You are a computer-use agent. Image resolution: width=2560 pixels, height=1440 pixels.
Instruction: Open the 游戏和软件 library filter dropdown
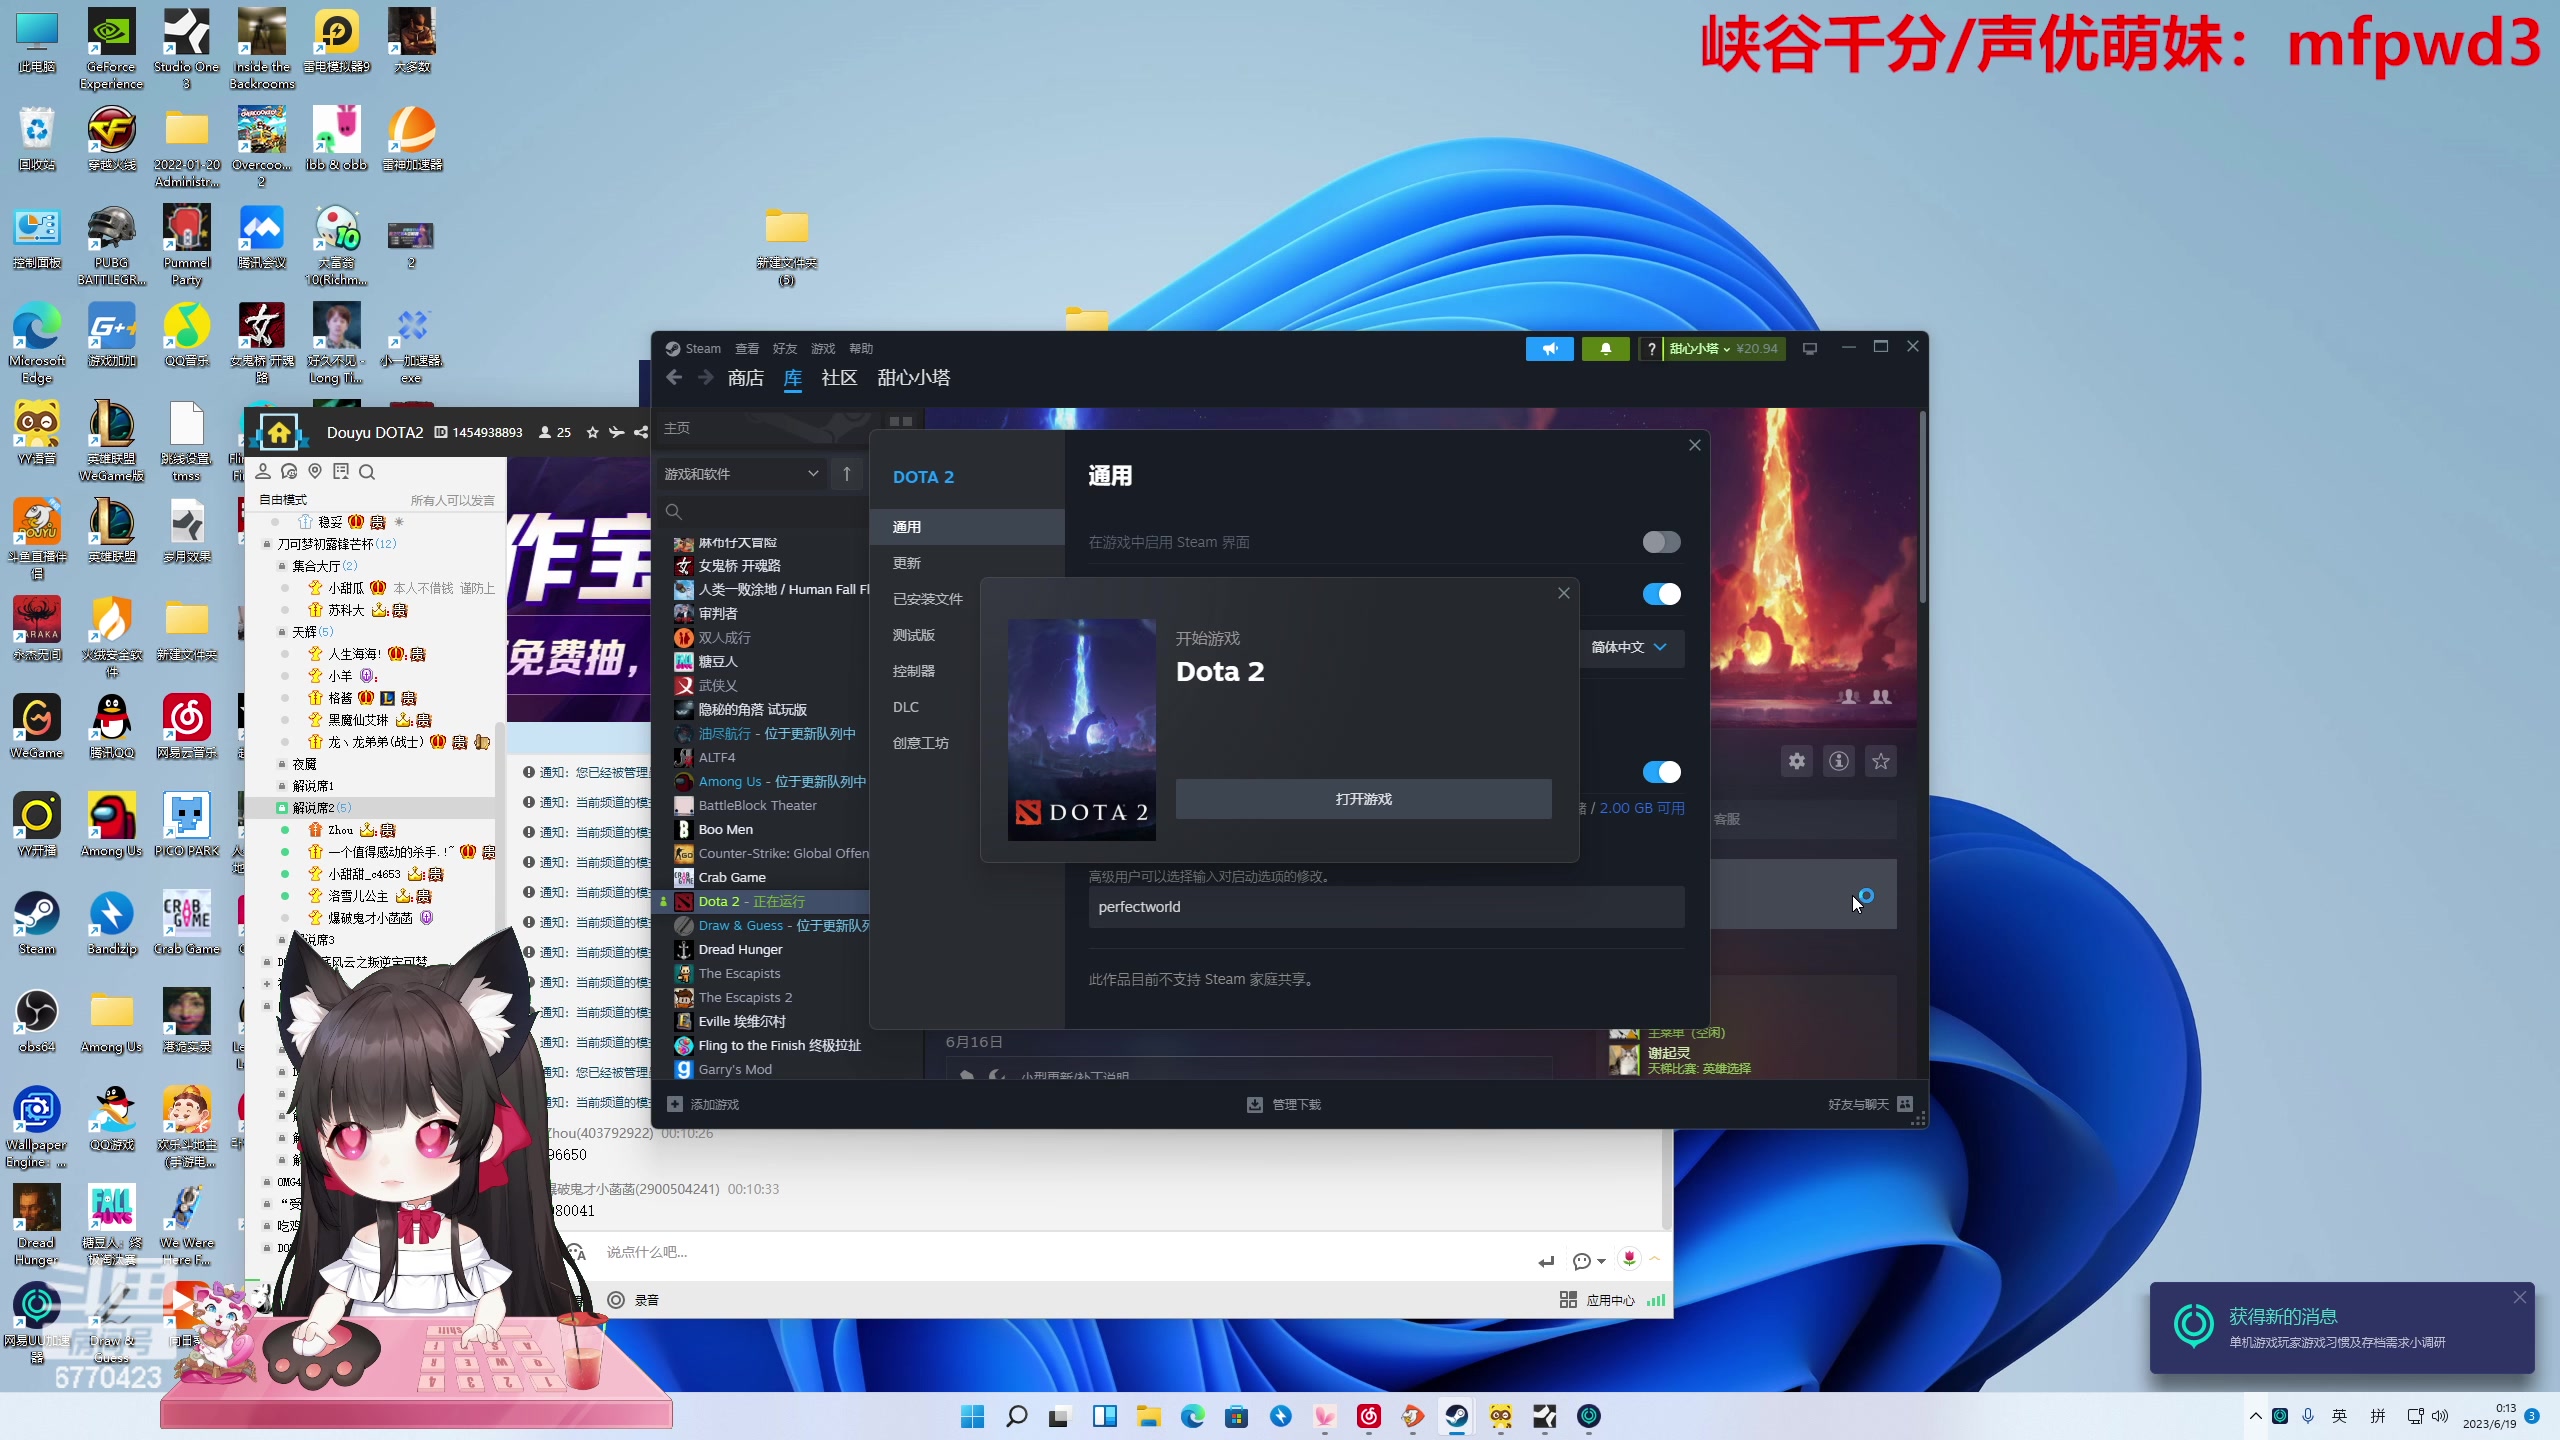tap(740, 473)
